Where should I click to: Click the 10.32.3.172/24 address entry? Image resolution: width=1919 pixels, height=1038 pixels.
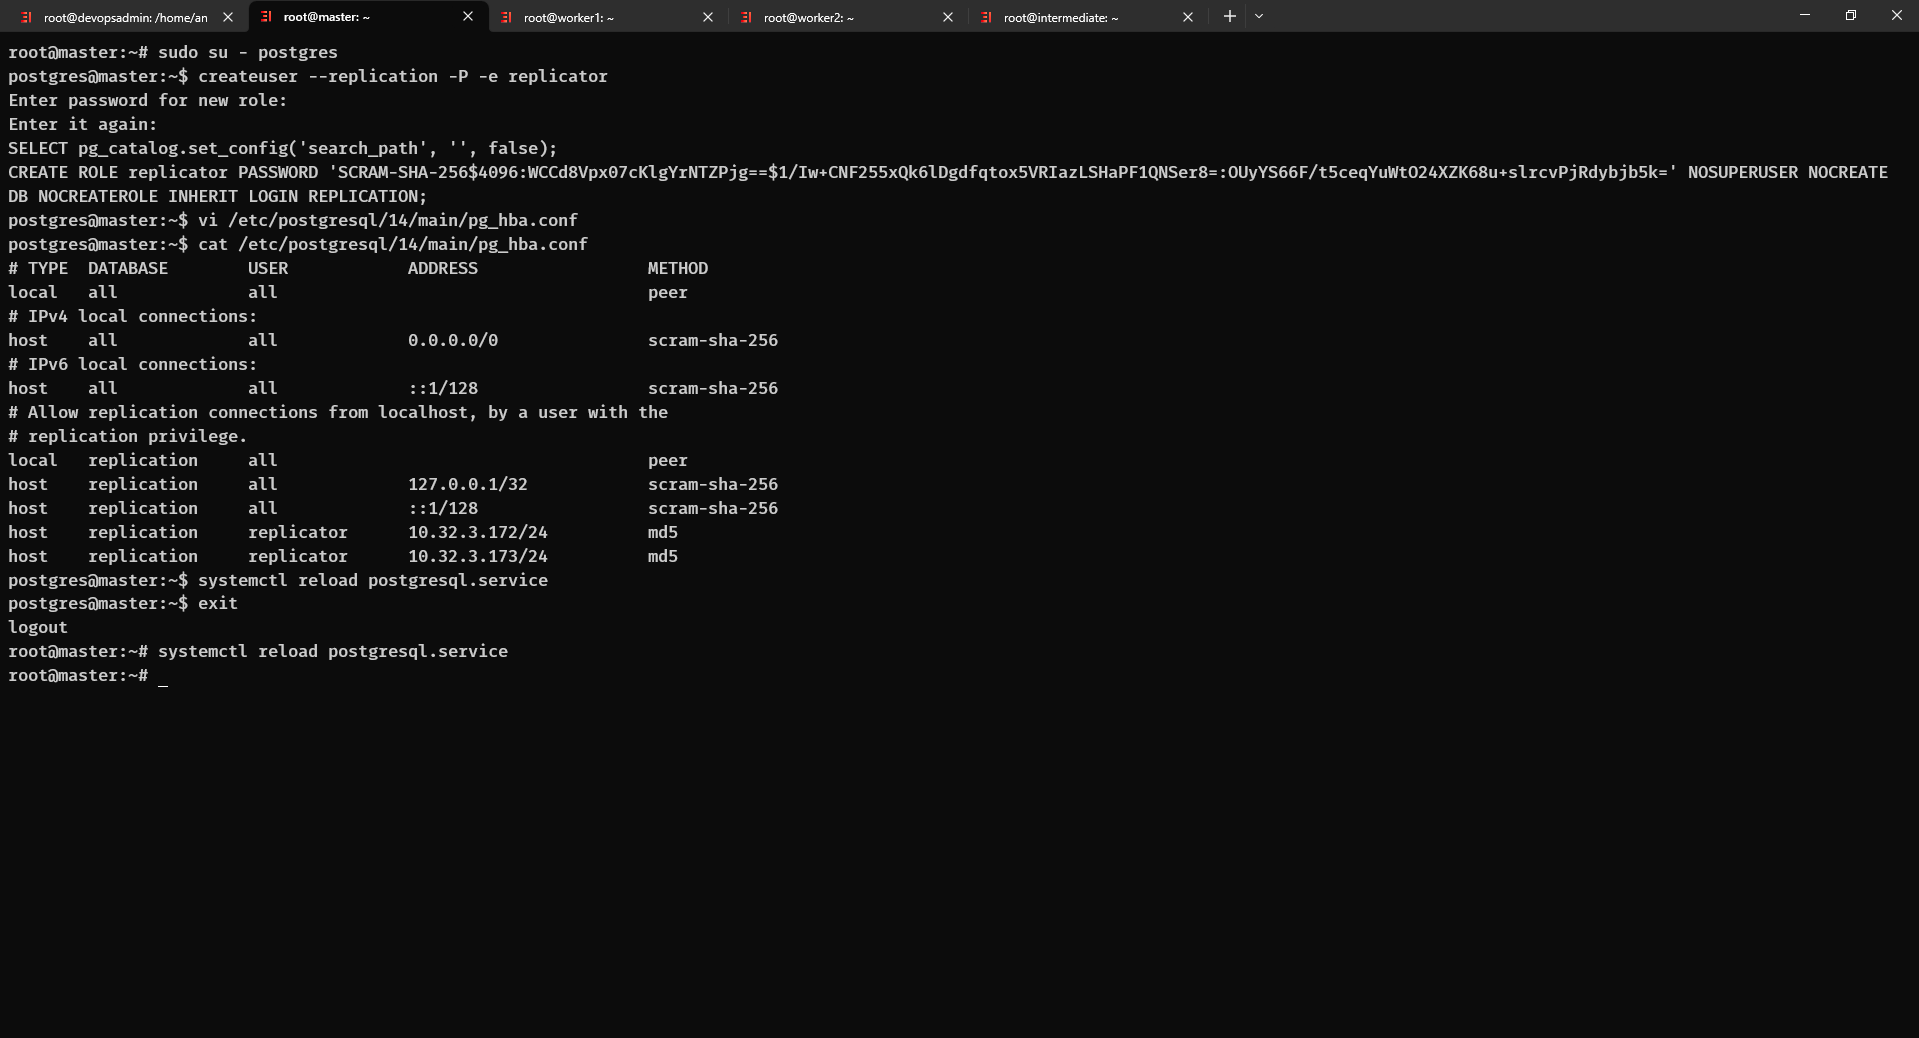(478, 532)
